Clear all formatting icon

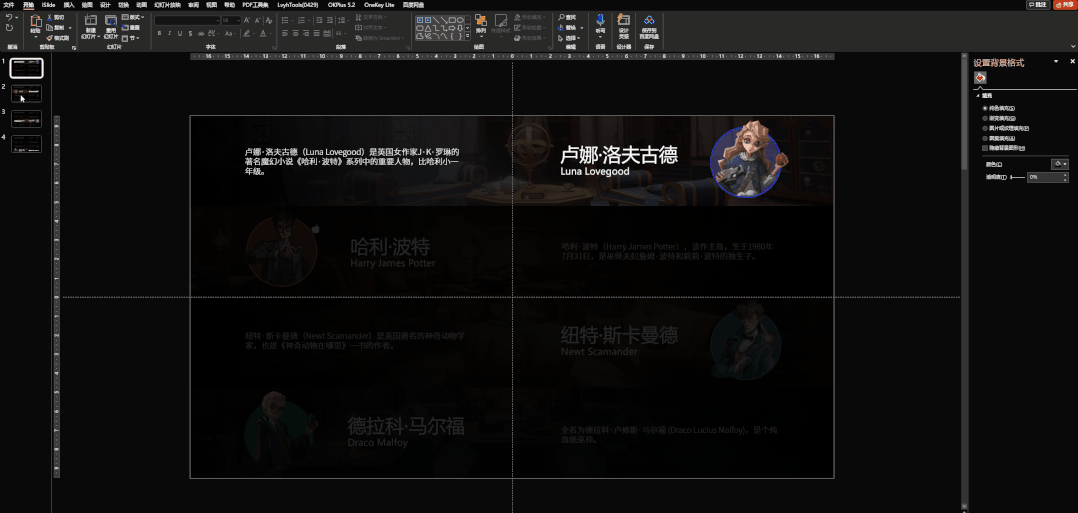(x=269, y=21)
